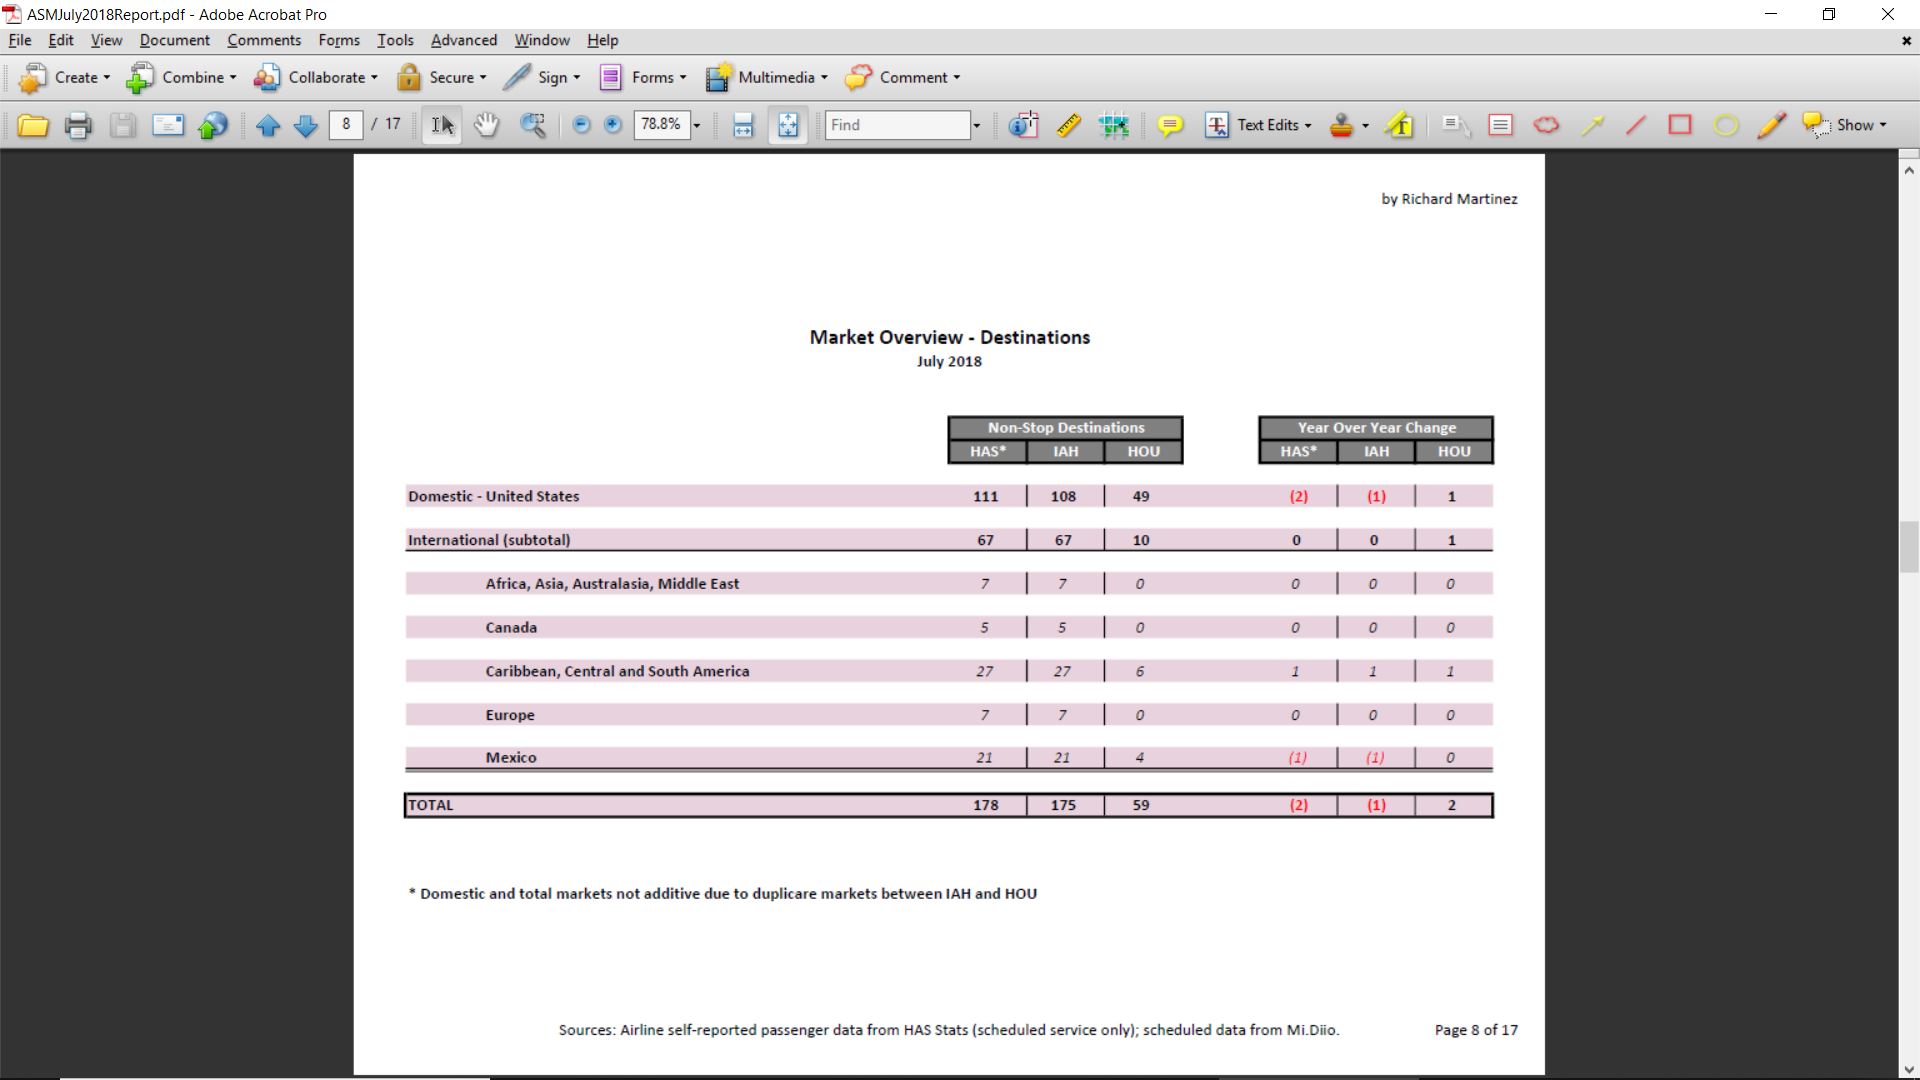
Task: Expand the Multimedia dropdown
Action: click(x=824, y=77)
